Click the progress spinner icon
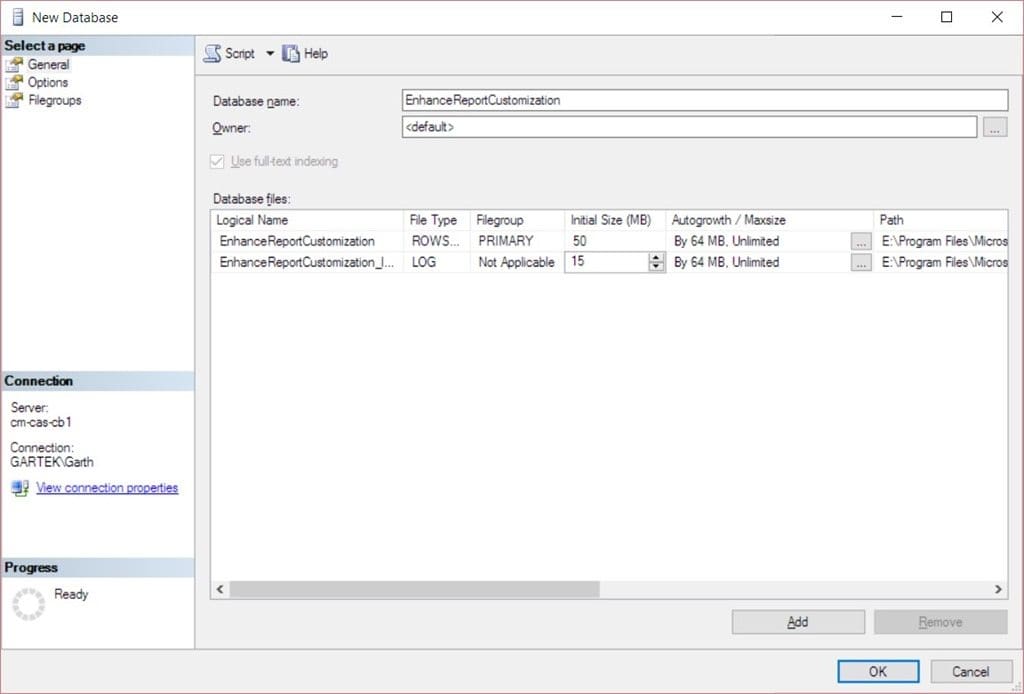This screenshot has height=694, width=1024. (29, 604)
